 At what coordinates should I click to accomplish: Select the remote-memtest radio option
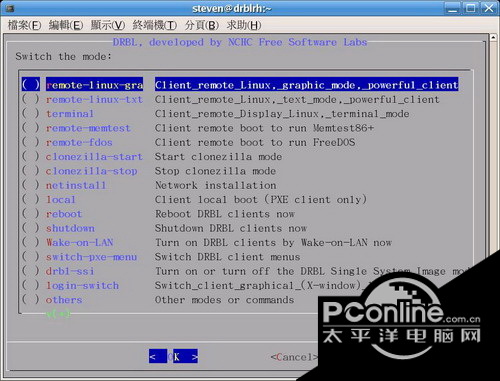[31, 128]
